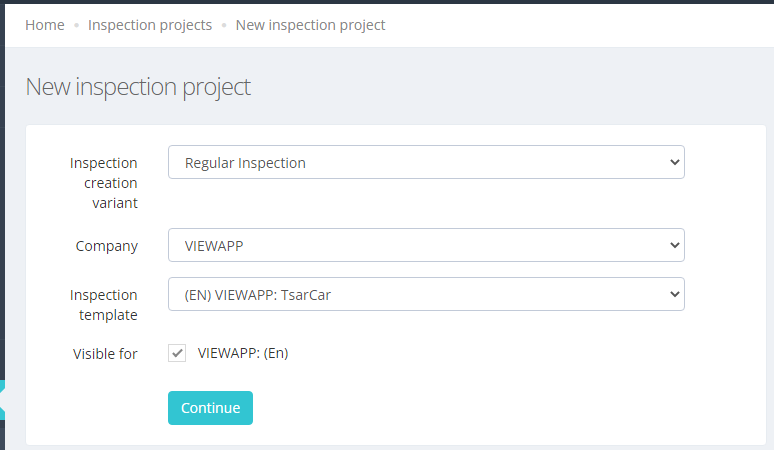Click the dot separator after Inspection projects breadcrumb

(x=224, y=25)
